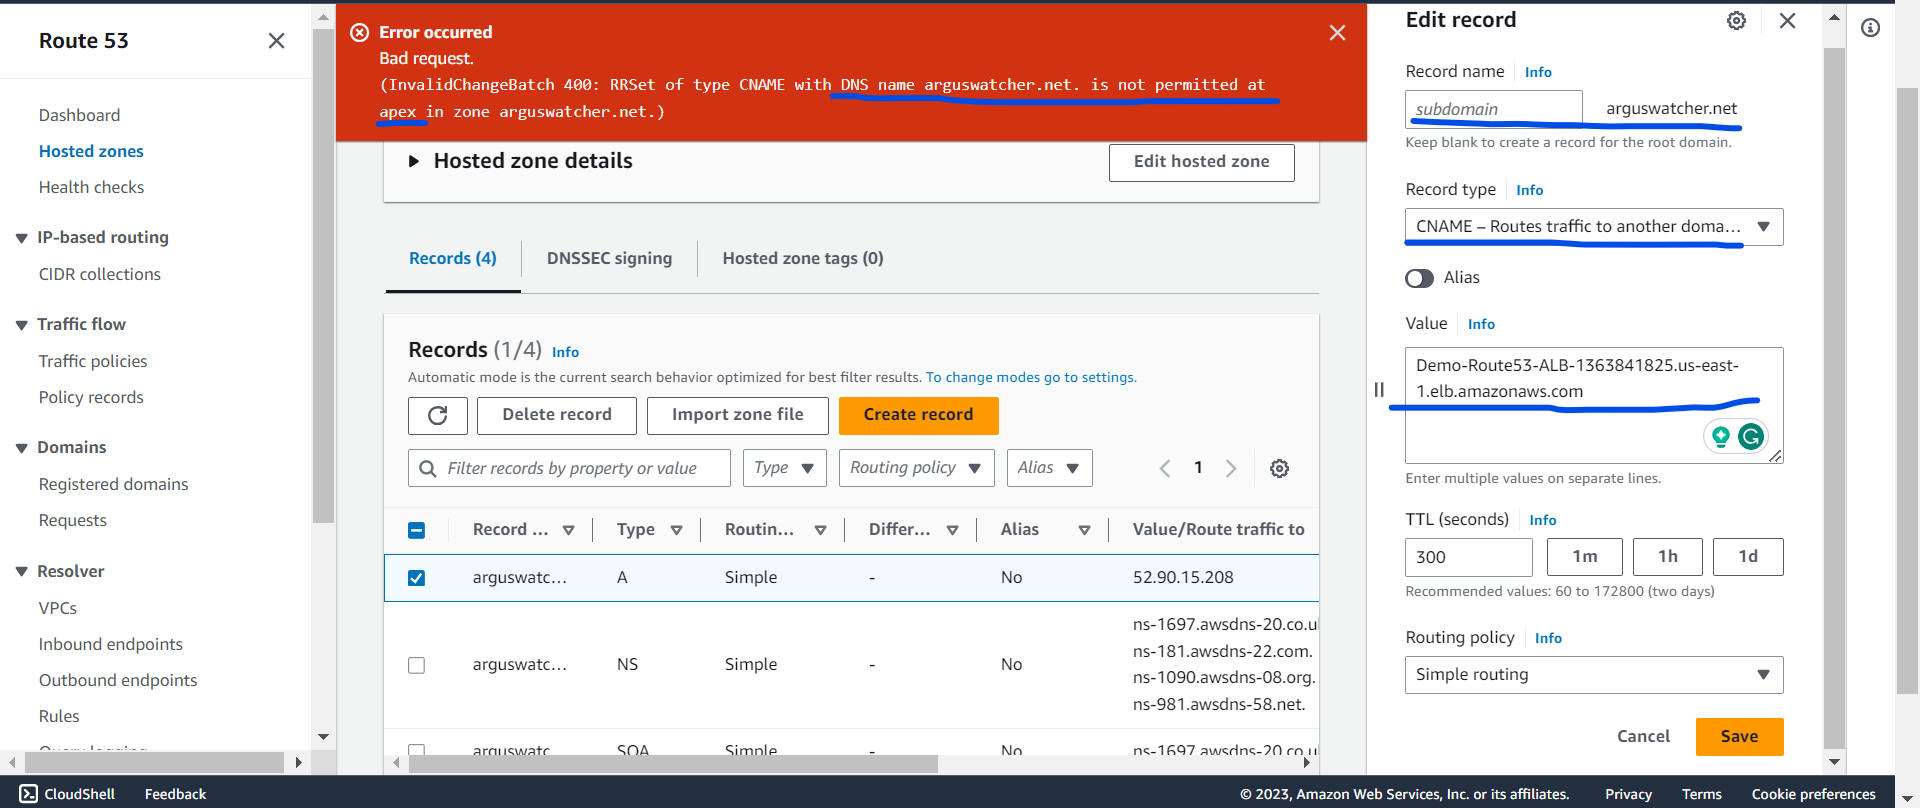1920x808 pixels.
Task: Open the Record type dropdown
Action: coord(1594,227)
